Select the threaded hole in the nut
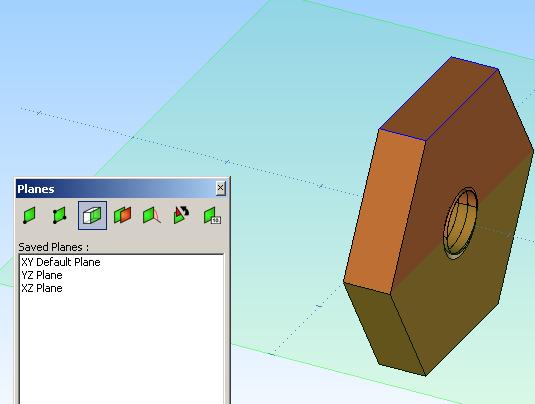This screenshot has height=404, width=535. click(460, 223)
